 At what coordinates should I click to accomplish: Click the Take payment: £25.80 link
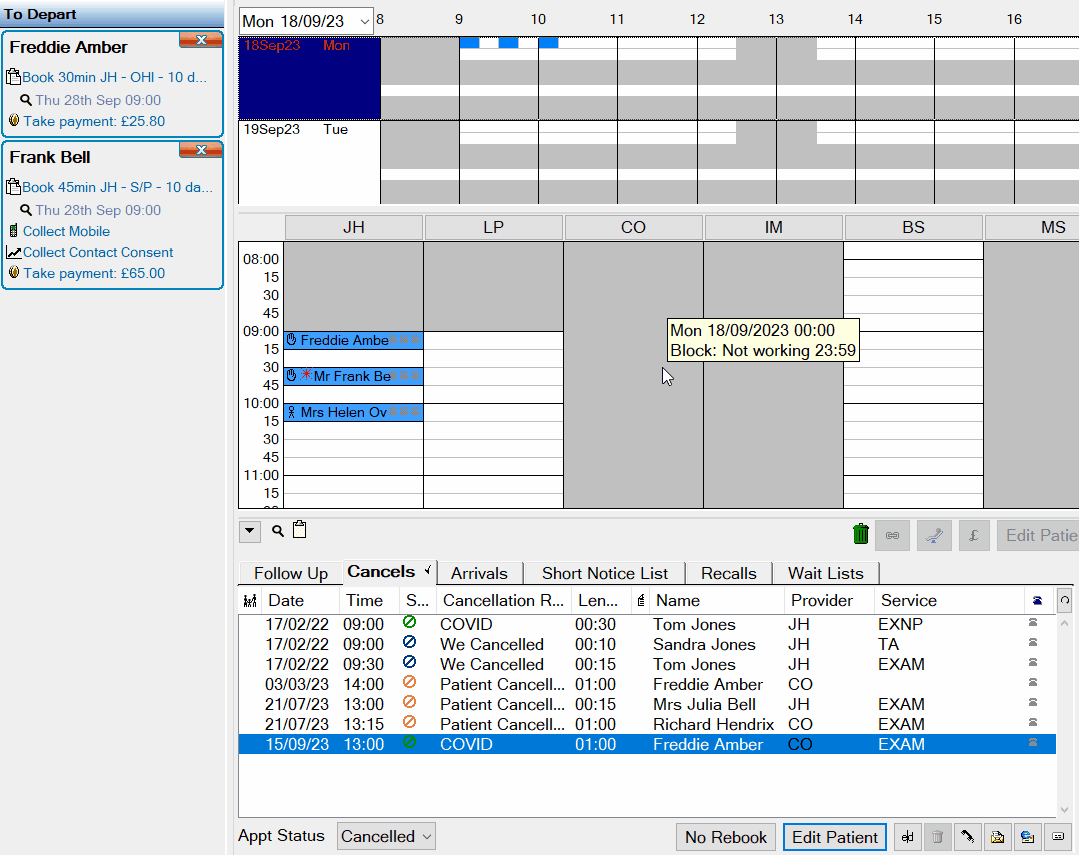[94, 121]
